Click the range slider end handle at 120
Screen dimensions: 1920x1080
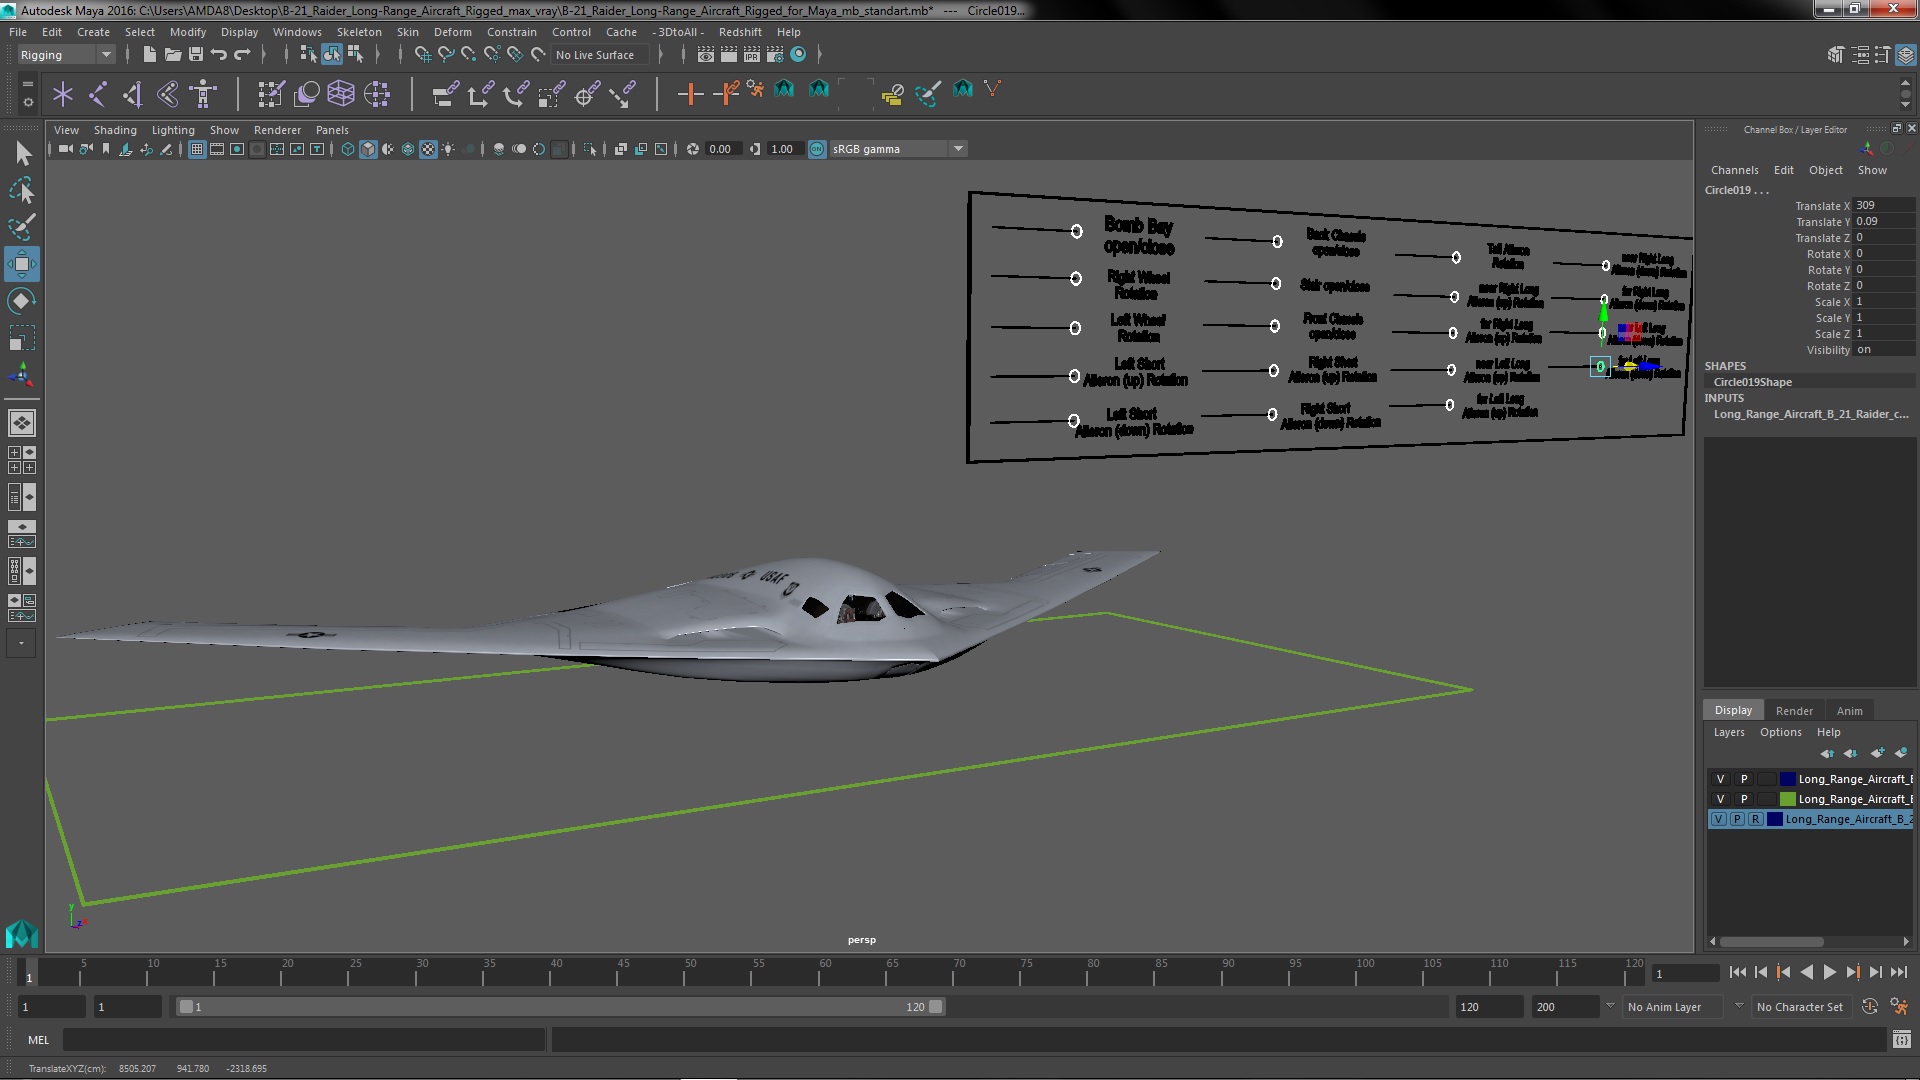pyautogui.click(x=936, y=1007)
